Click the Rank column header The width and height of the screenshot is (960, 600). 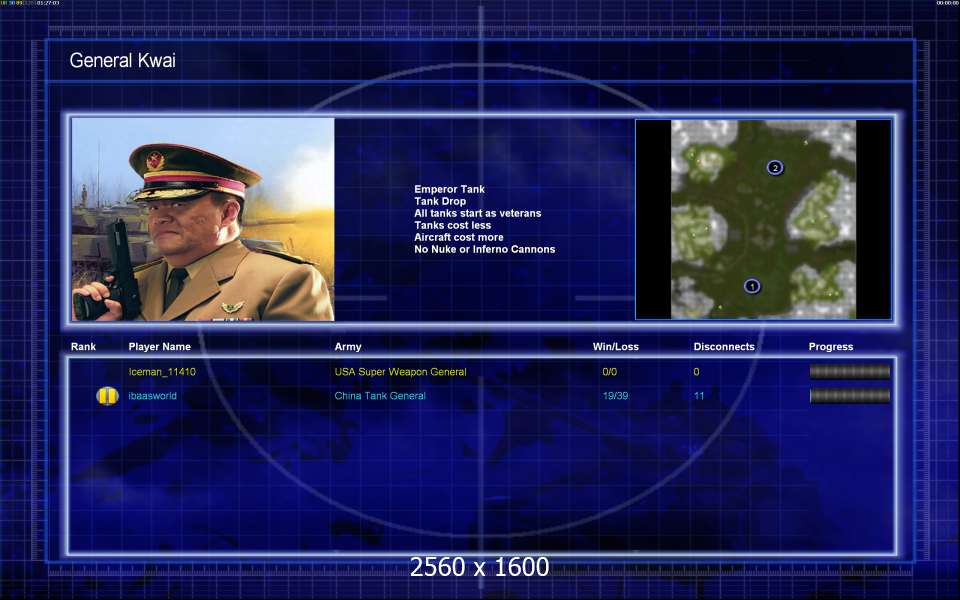point(83,347)
